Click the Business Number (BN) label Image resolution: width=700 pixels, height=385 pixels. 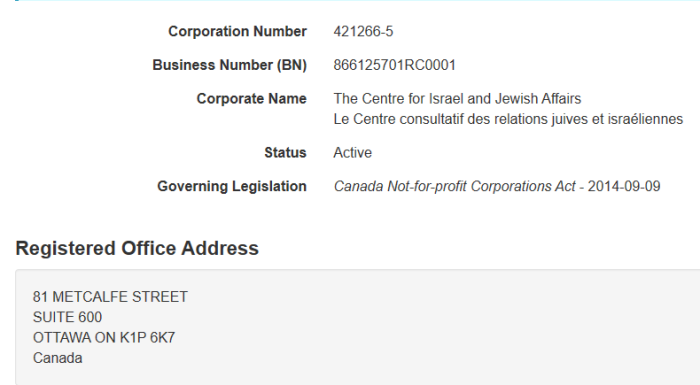pos(229,65)
